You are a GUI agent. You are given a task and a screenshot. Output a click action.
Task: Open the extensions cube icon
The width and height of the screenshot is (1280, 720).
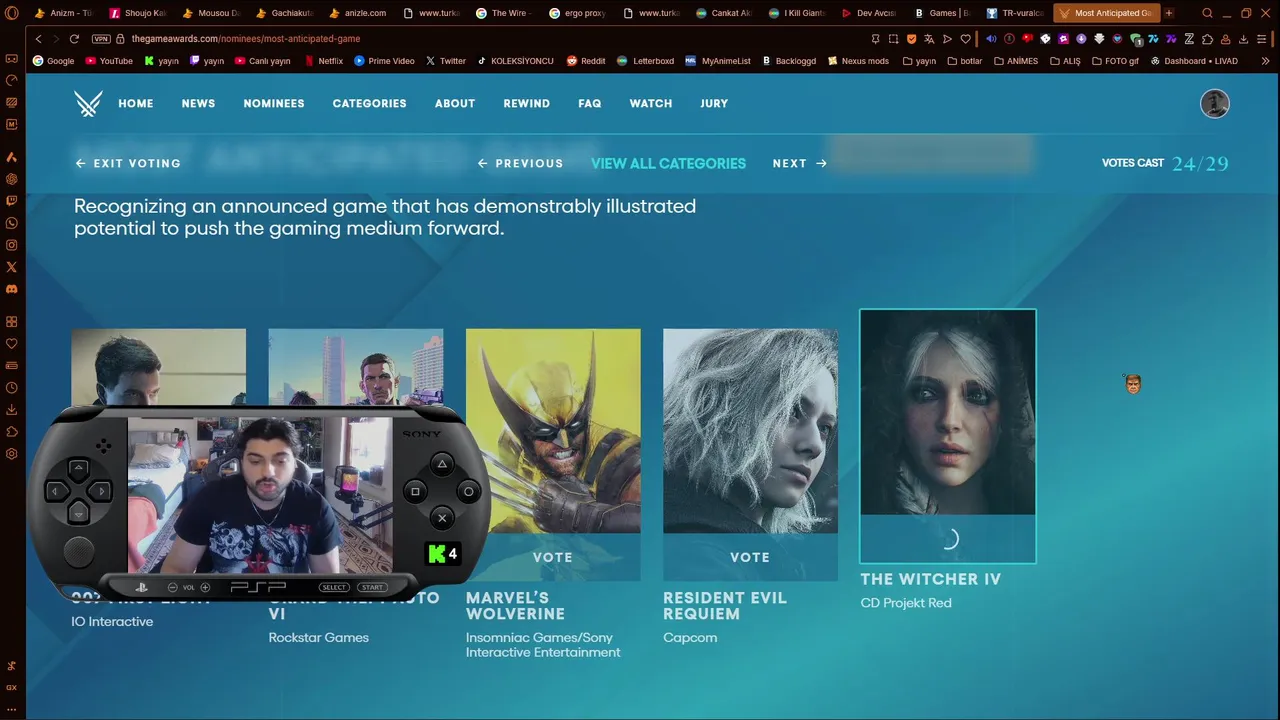(1207, 39)
